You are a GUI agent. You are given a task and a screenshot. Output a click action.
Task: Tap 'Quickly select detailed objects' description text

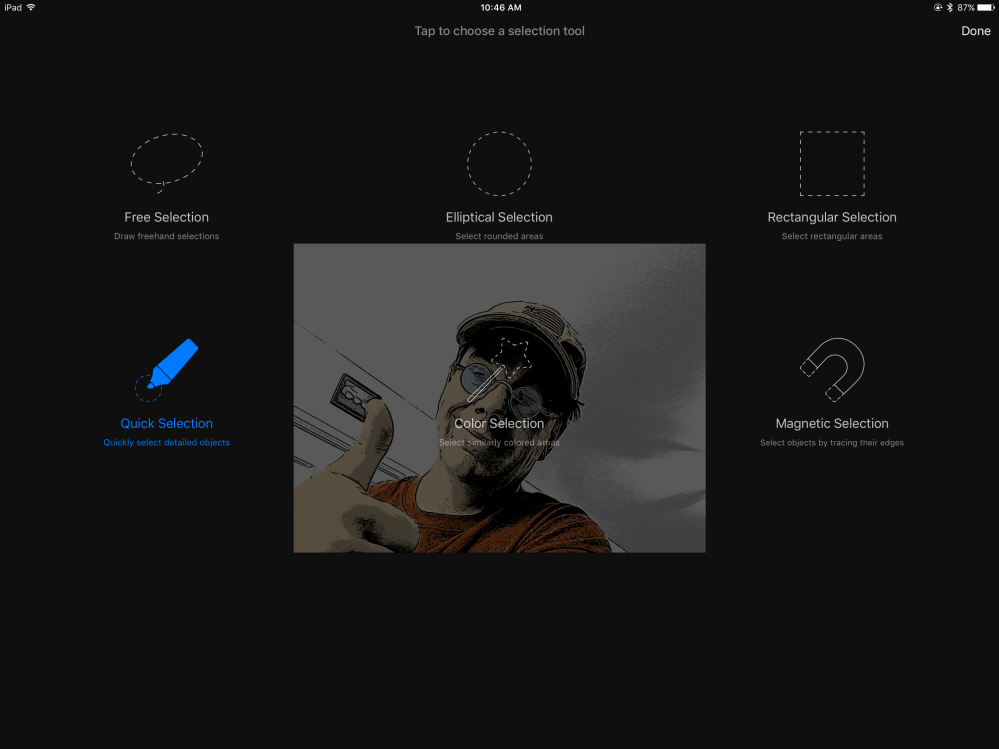tap(166, 441)
